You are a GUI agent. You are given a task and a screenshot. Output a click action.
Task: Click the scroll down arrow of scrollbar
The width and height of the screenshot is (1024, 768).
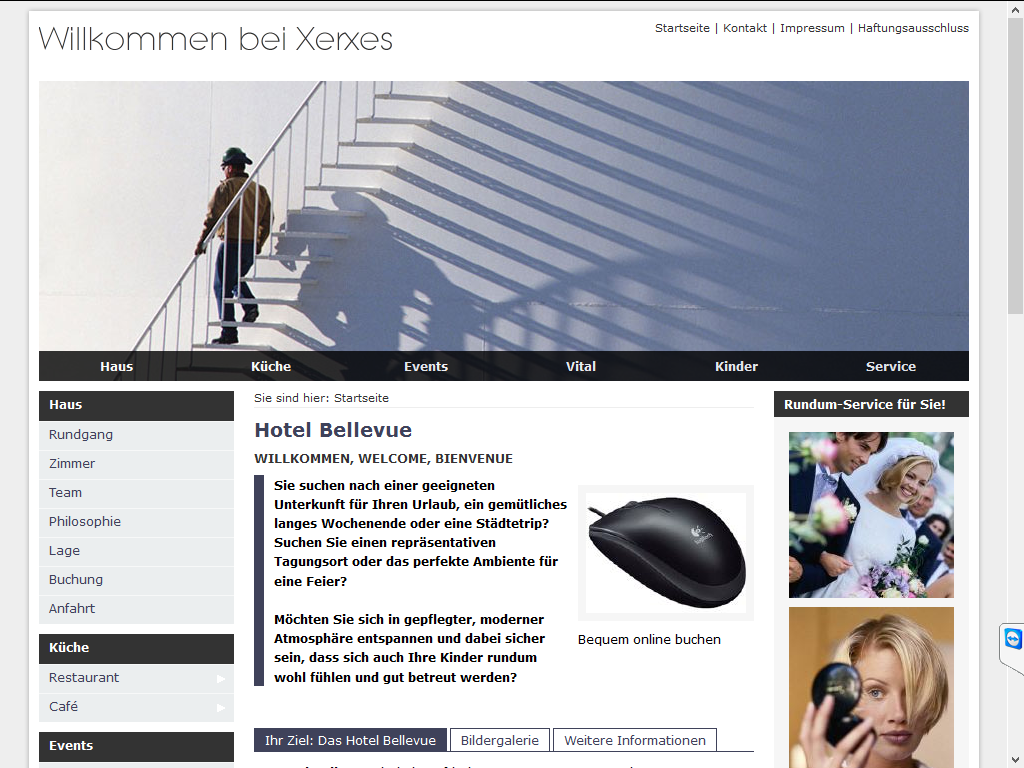point(1015,760)
